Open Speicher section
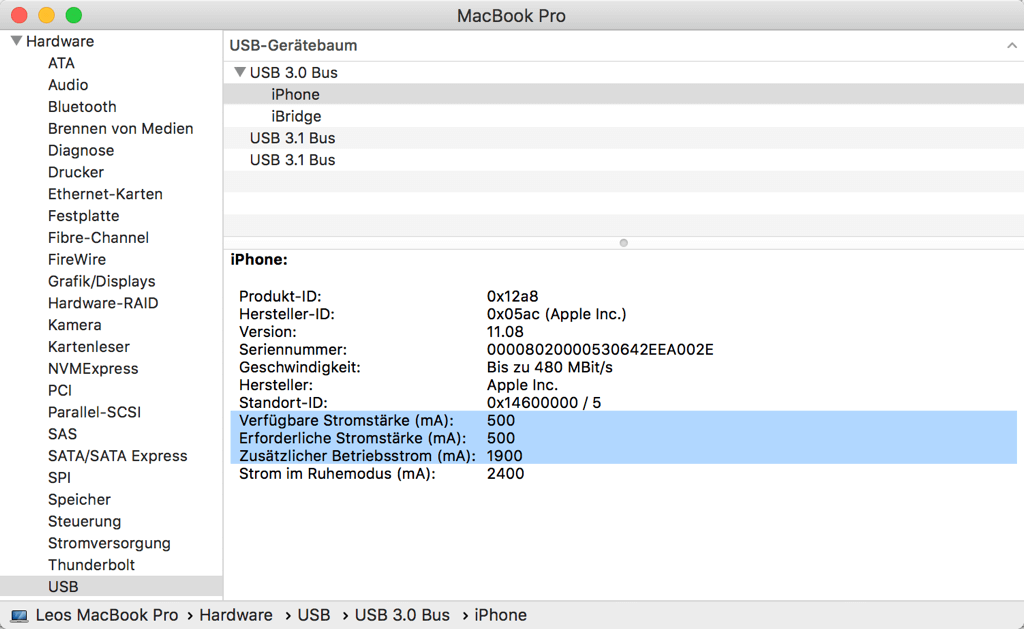The height and width of the screenshot is (629, 1024). click(80, 500)
